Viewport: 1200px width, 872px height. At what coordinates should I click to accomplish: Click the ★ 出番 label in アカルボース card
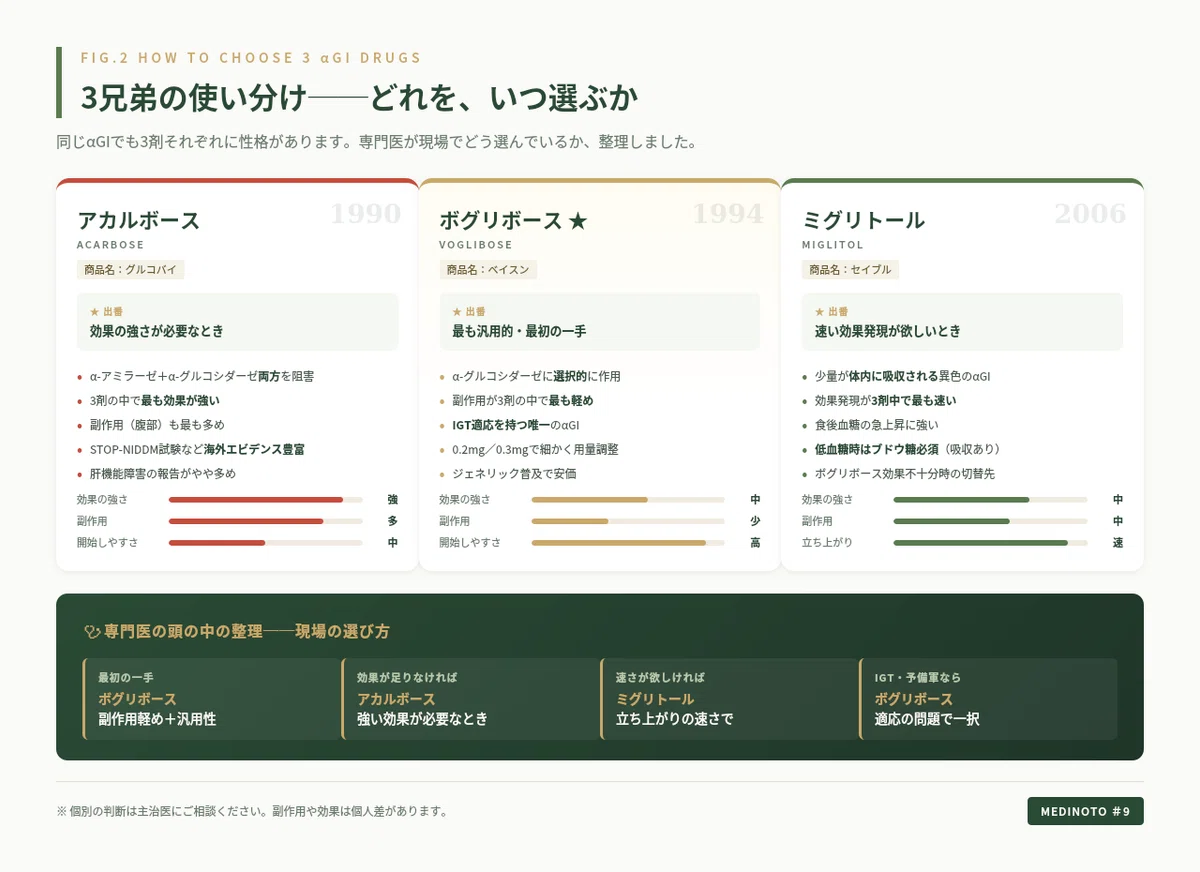(106, 312)
